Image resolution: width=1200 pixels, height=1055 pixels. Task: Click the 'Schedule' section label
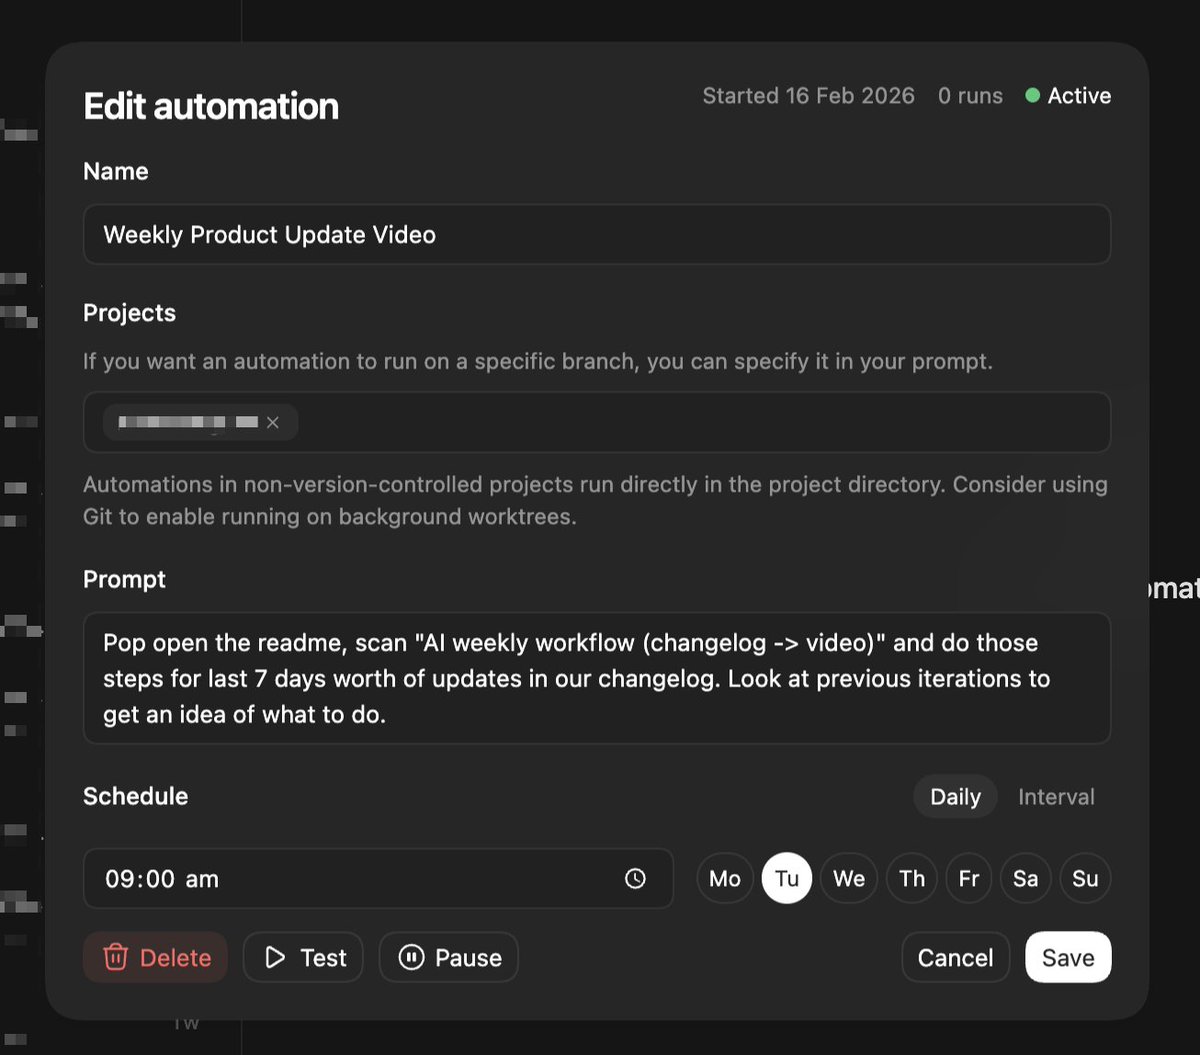[135, 796]
